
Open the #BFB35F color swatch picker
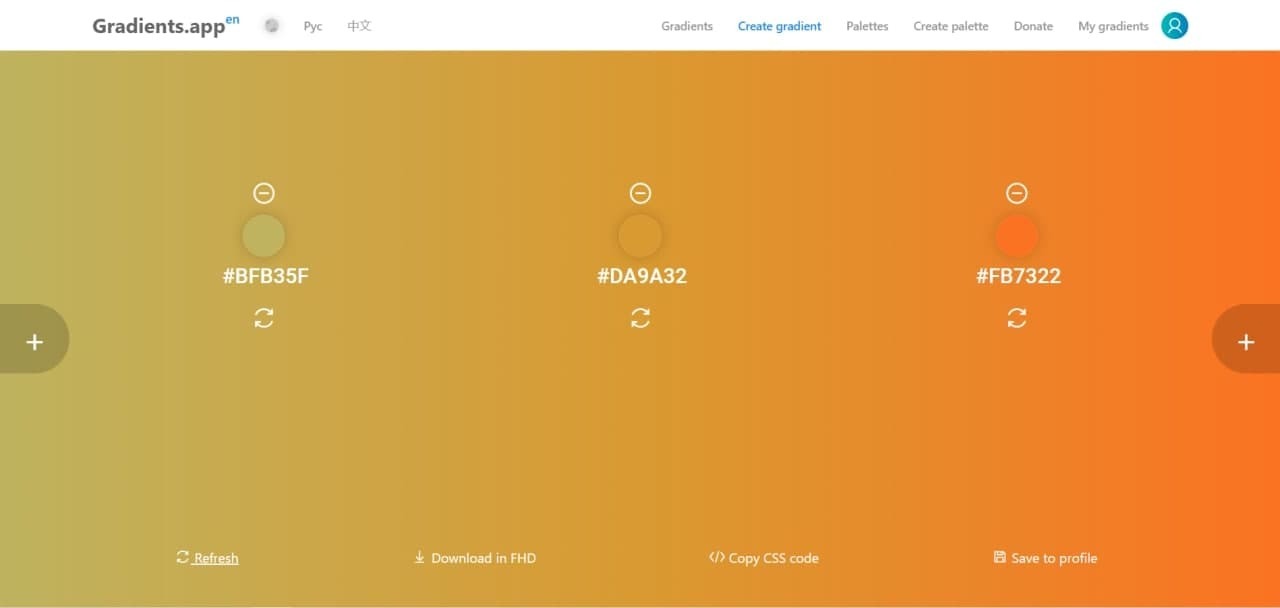pyautogui.click(x=264, y=236)
